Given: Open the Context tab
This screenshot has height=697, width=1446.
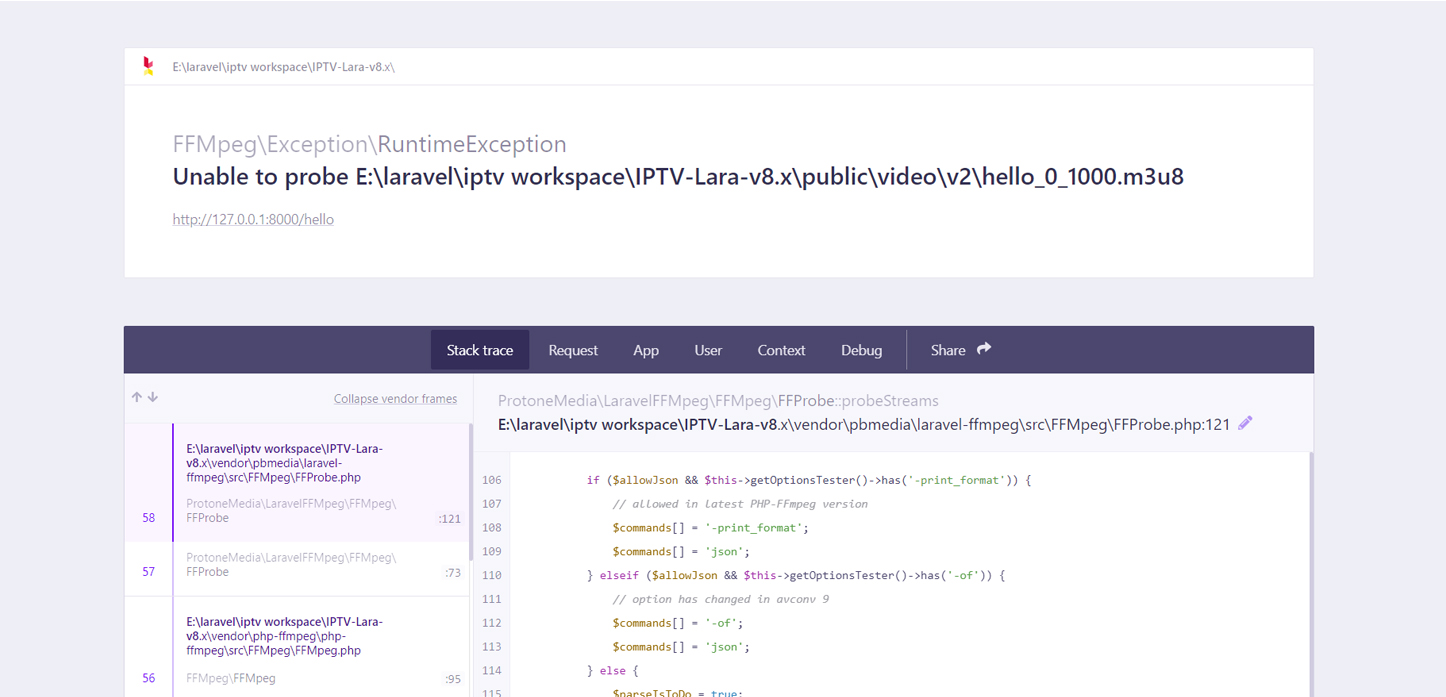Looking at the screenshot, I should [781, 350].
